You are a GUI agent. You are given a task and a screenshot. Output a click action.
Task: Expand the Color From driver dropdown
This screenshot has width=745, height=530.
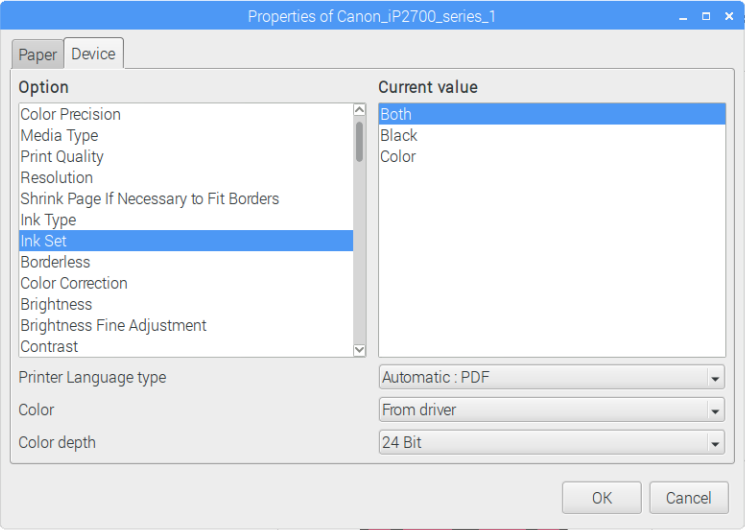(552, 410)
